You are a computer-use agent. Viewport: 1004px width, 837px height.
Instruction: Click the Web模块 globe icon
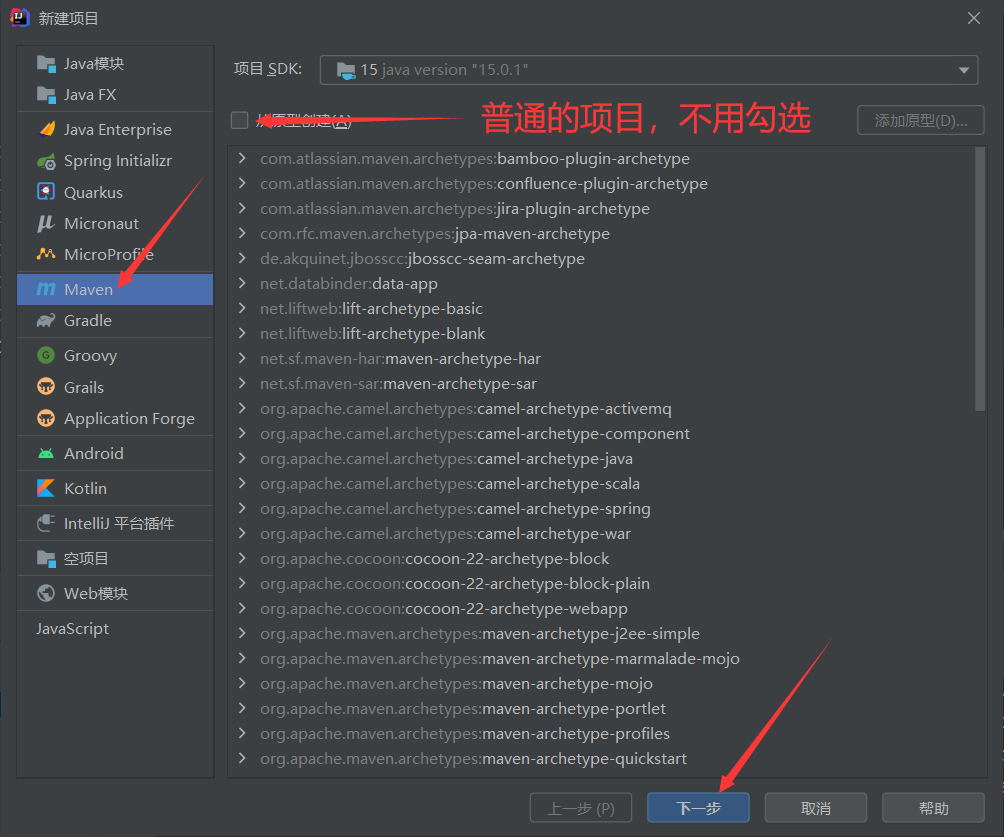point(46,593)
